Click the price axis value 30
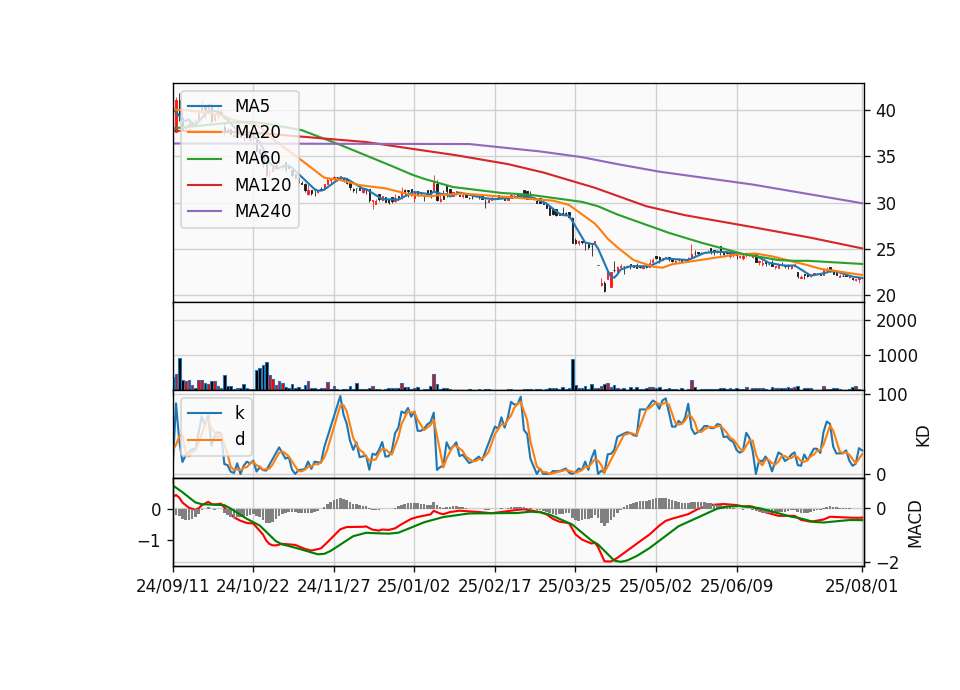 886,204
